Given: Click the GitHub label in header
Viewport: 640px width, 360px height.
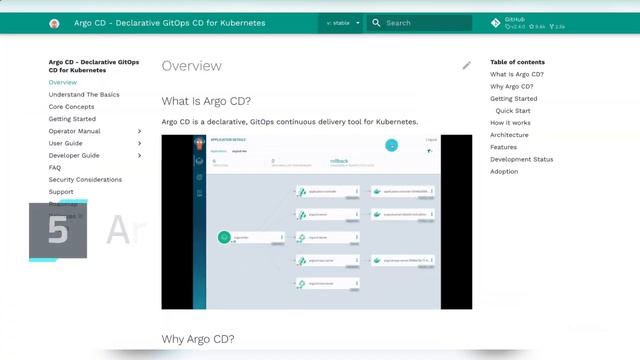Looking at the screenshot, I should tap(514, 20).
